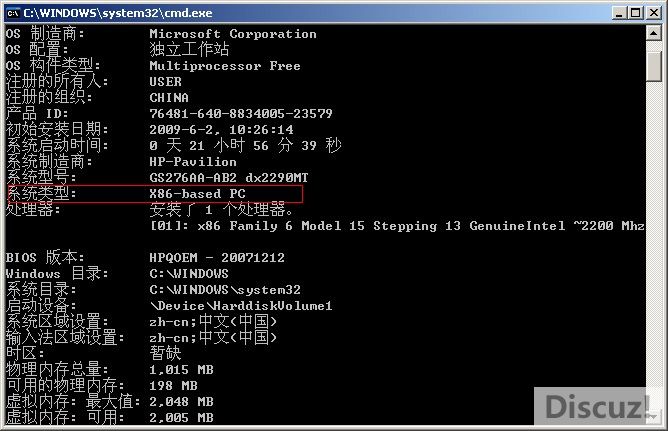Click the available memory '198 MB'
The width and height of the screenshot is (668, 431).
(x=173, y=386)
